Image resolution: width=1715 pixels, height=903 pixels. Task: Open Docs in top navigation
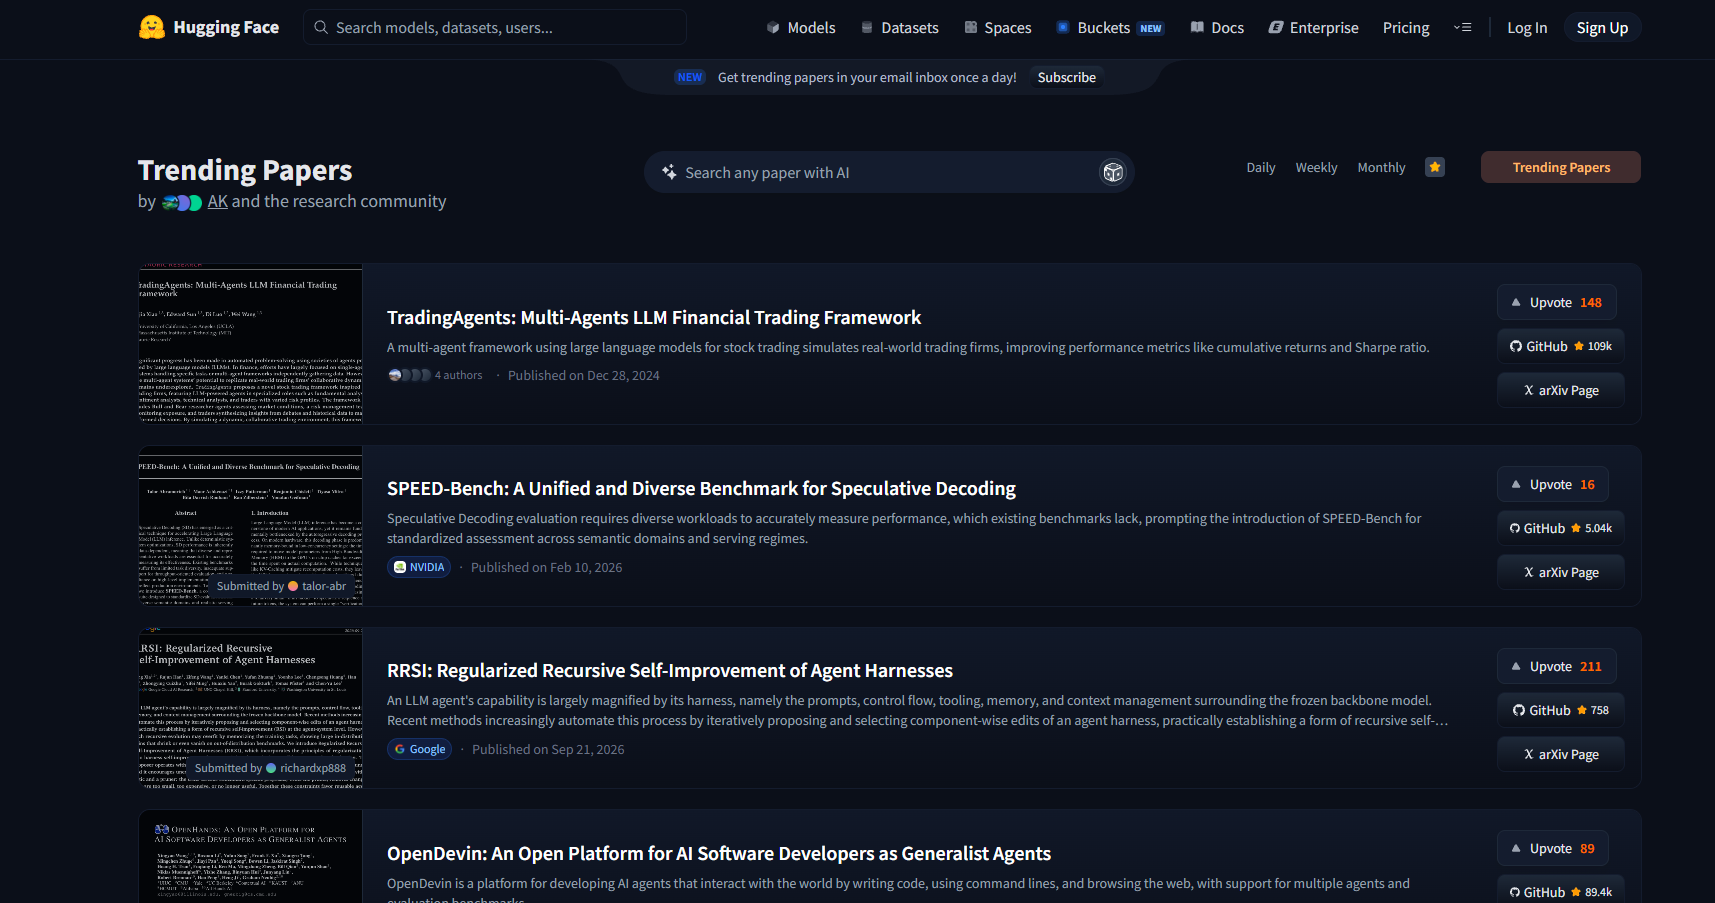[x=1217, y=28]
